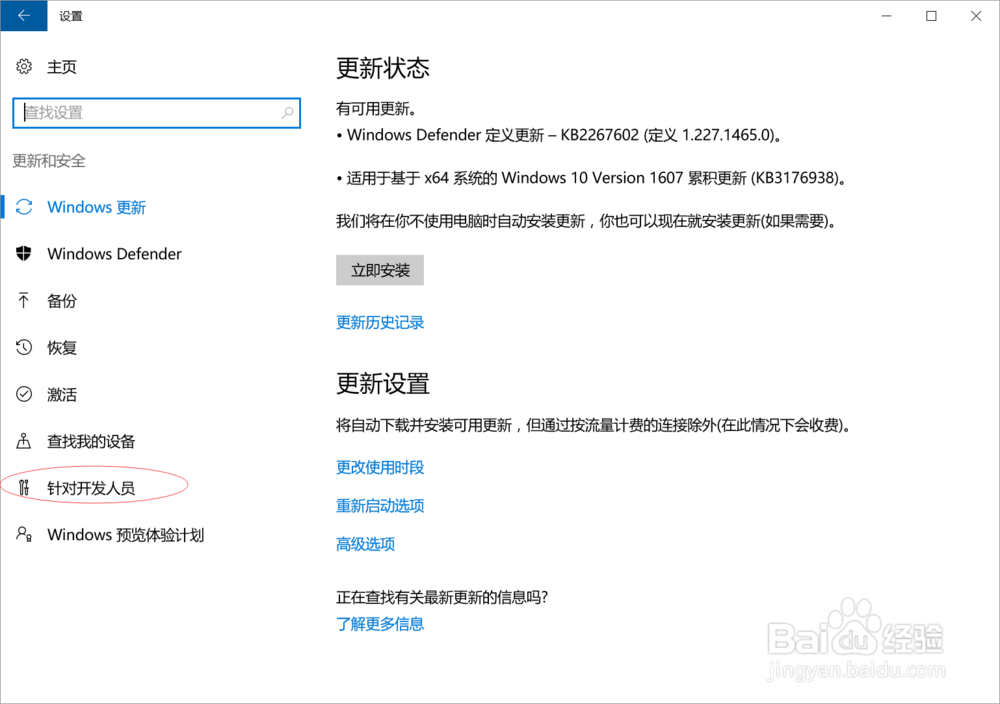The height and width of the screenshot is (704, 1000).
Task: Go to the 备份 section
Action: pyautogui.click(x=62, y=301)
